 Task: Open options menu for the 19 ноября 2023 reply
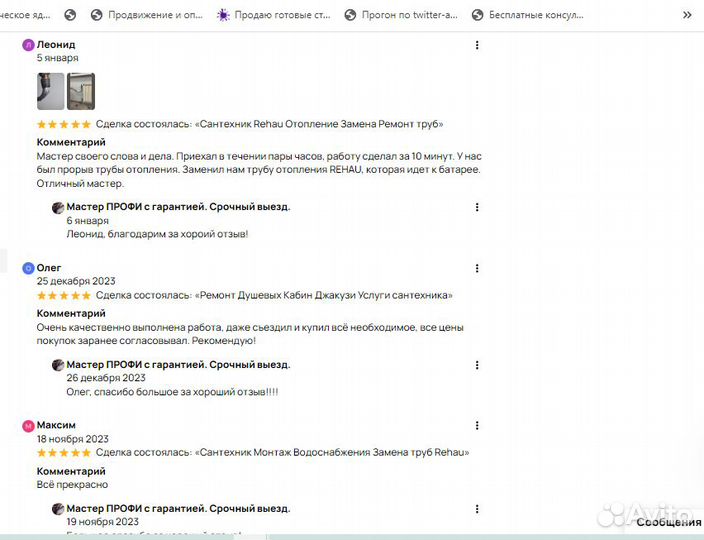pyautogui.click(x=477, y=509)
